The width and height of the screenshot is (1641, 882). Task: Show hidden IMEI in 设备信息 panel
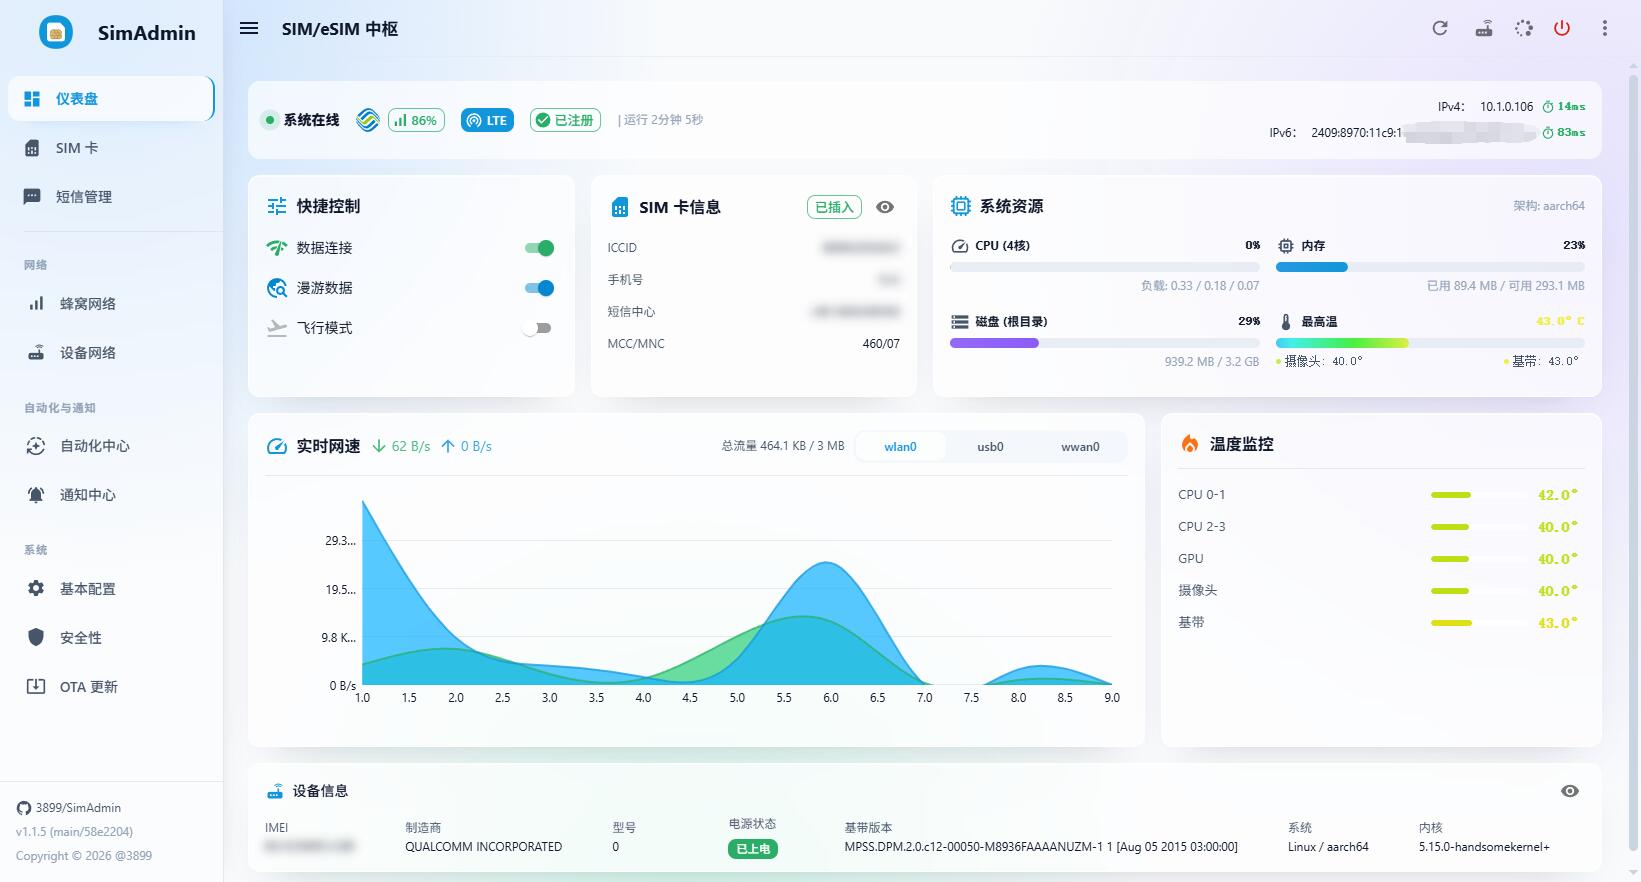pyautogui.click(x=1570, y=791)
